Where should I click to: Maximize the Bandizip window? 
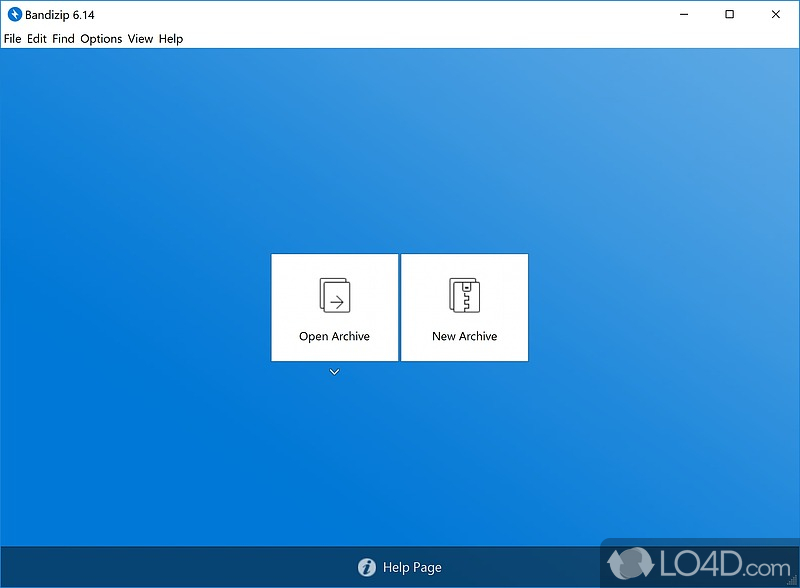tap(729, 15)
